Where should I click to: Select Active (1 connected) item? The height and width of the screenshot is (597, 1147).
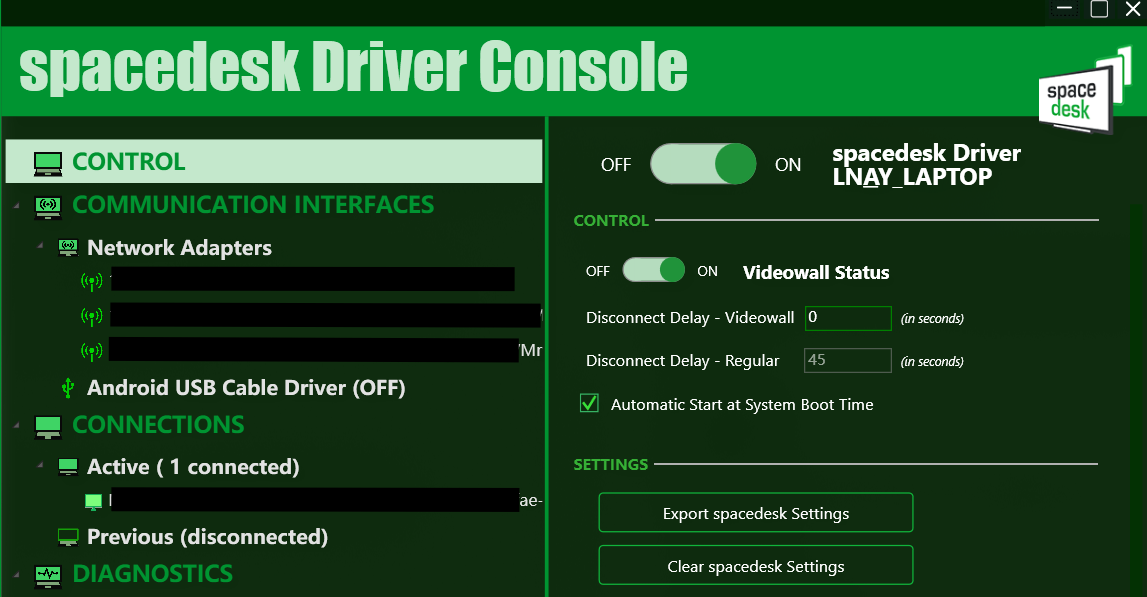(193, 467)
